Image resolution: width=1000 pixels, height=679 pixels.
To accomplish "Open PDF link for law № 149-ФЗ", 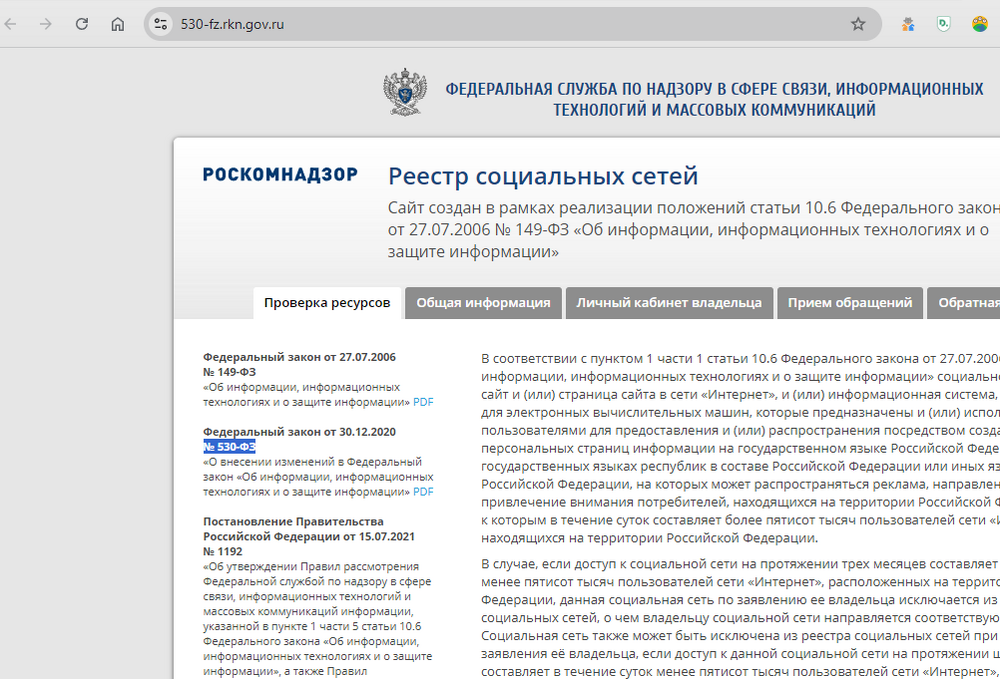I will point(423,402).
